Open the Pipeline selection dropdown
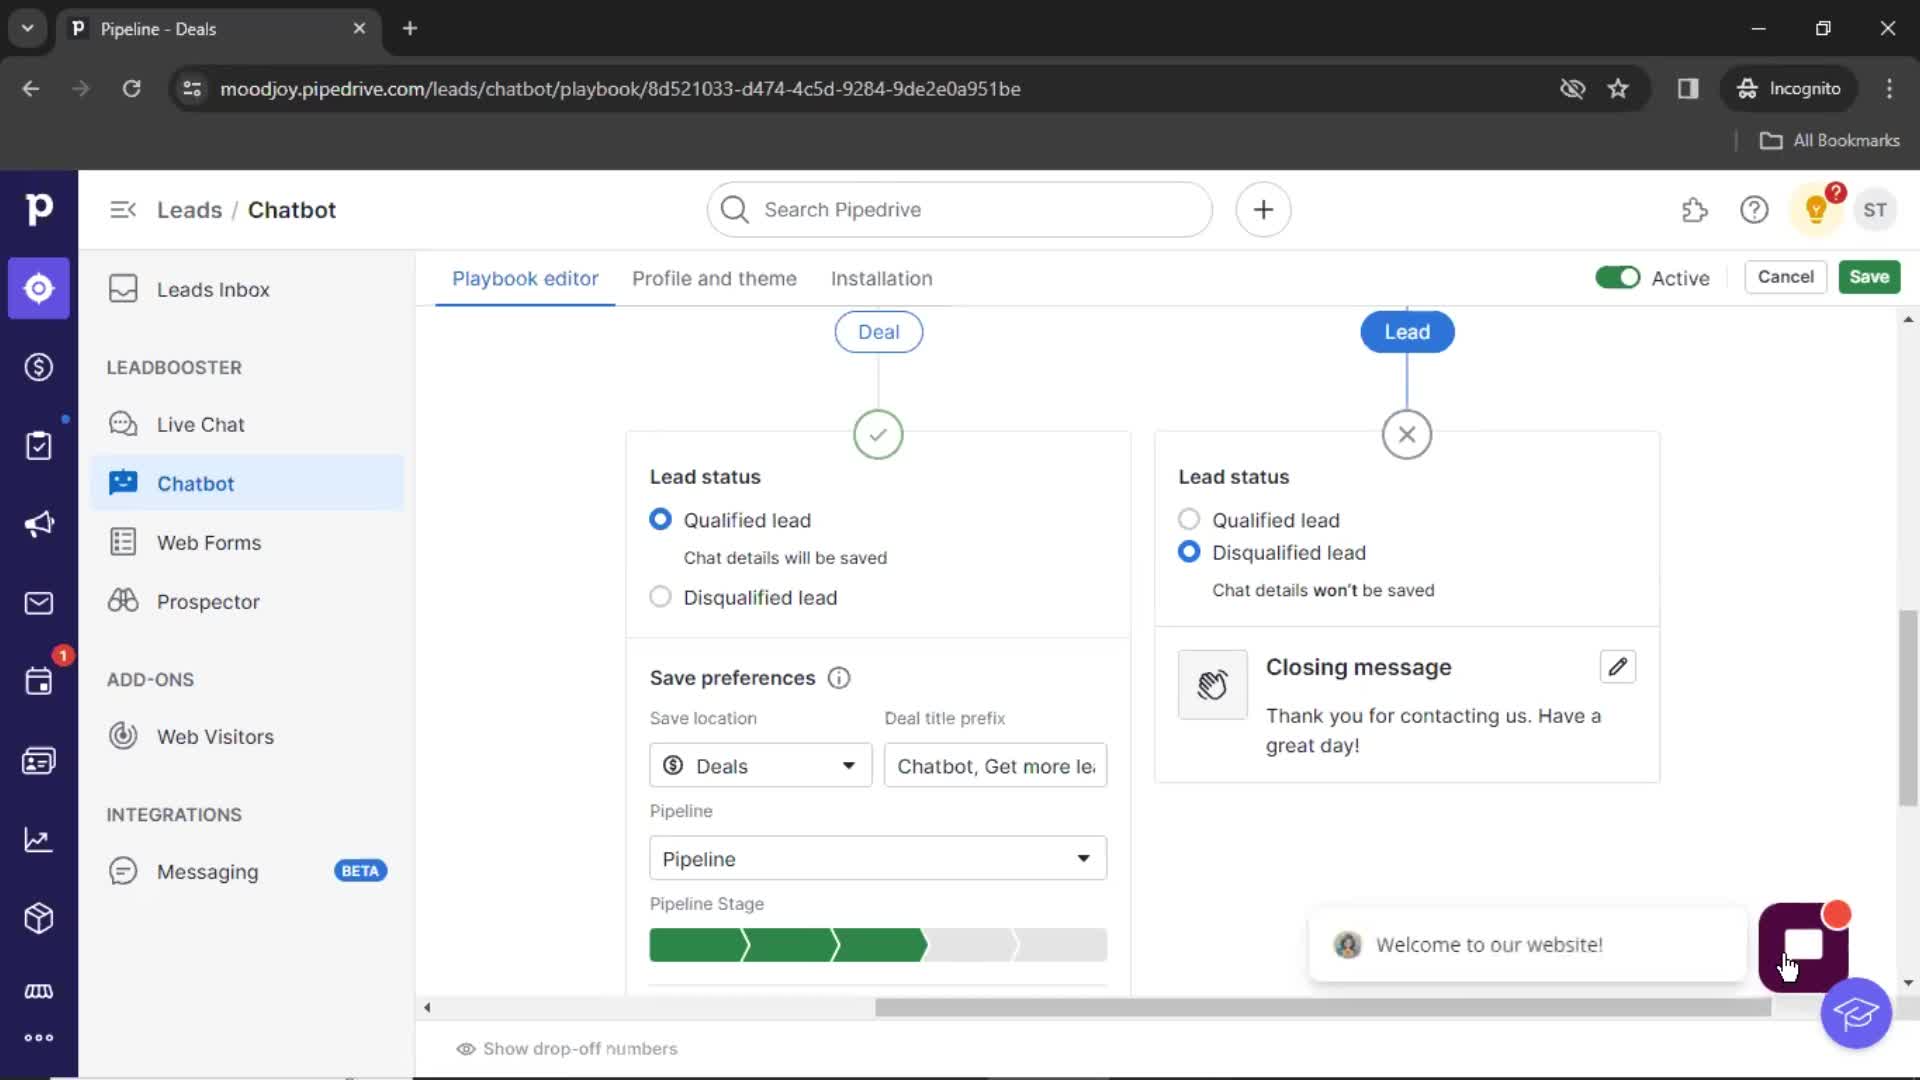This screenshot has height=1080, width=1920. (x=878, y=859)
